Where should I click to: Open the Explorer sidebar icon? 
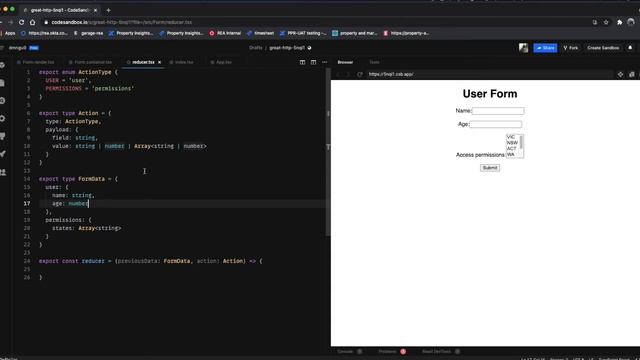pyautogui.click(x=3, y=65)
